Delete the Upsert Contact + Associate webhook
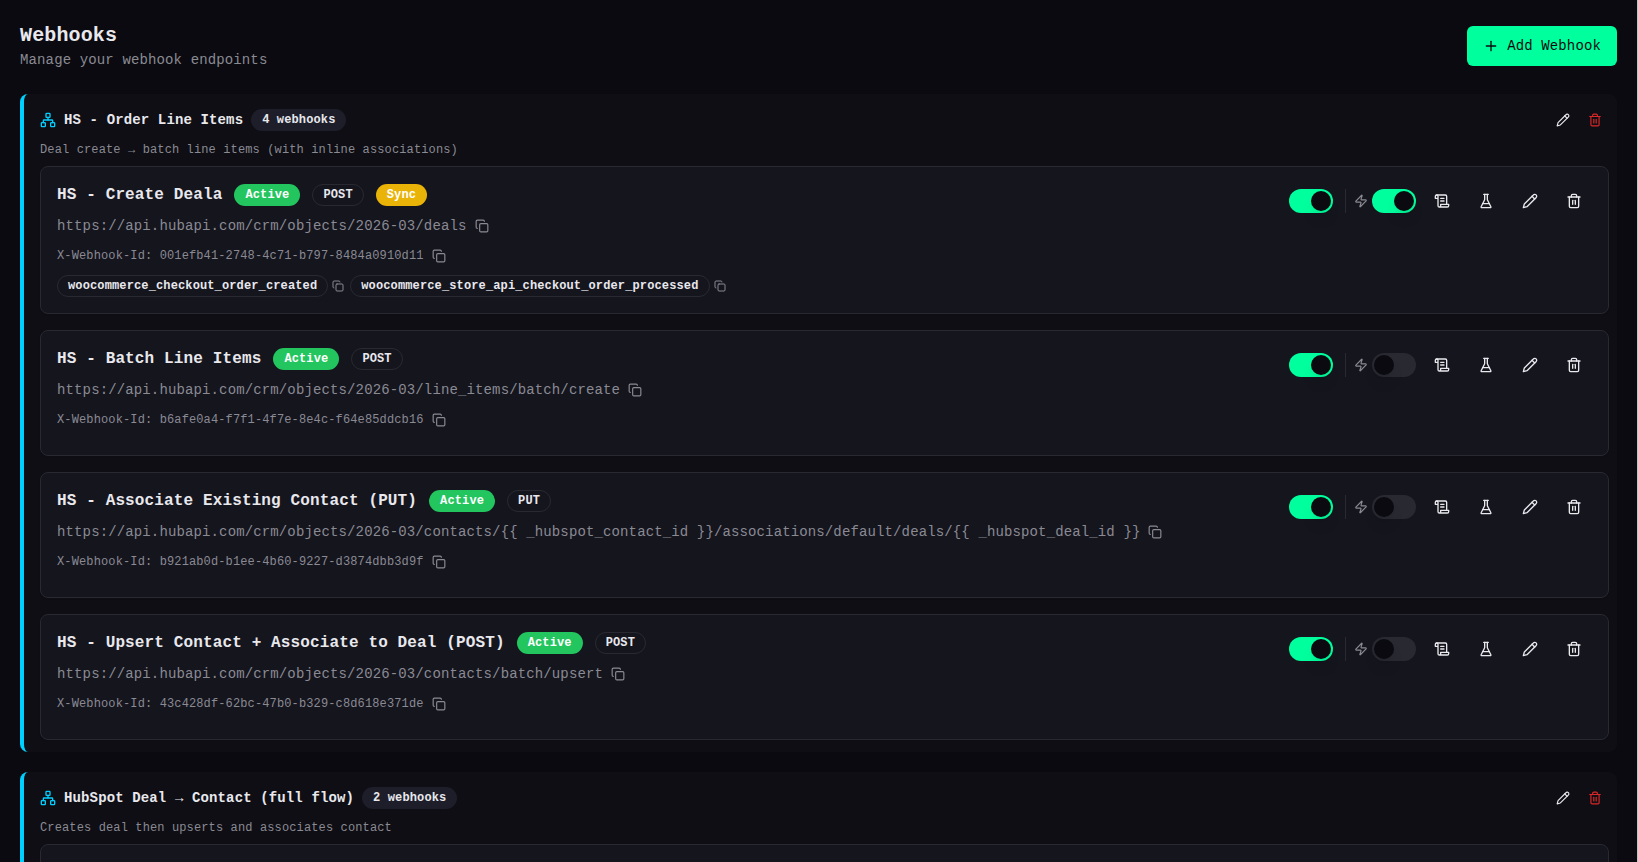Screen dimensions: 1638x862 pos(1574,649)
